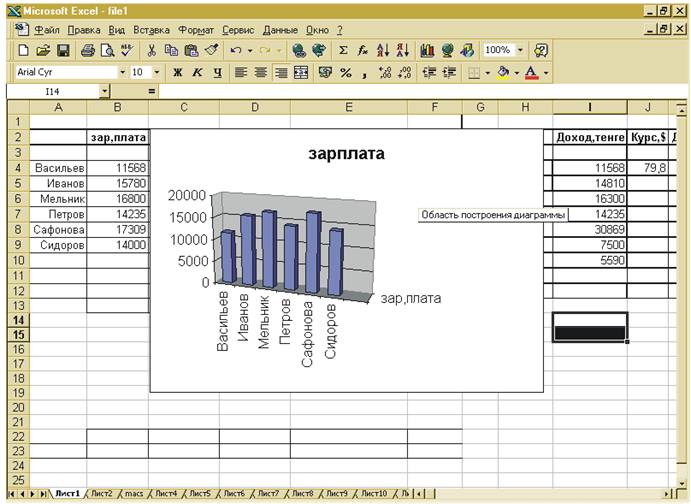This screenshot has height=504, width=691.
Task: Merge and center cells icon
Action: point(301,73)
